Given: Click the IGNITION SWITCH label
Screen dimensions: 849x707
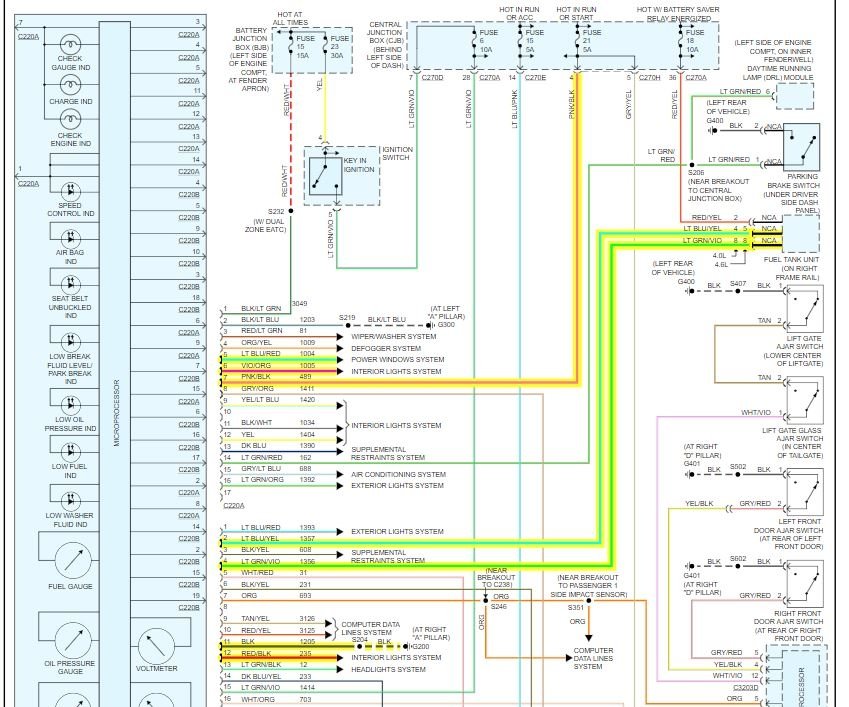Looking at the screenshot, I should coord(397,153).
